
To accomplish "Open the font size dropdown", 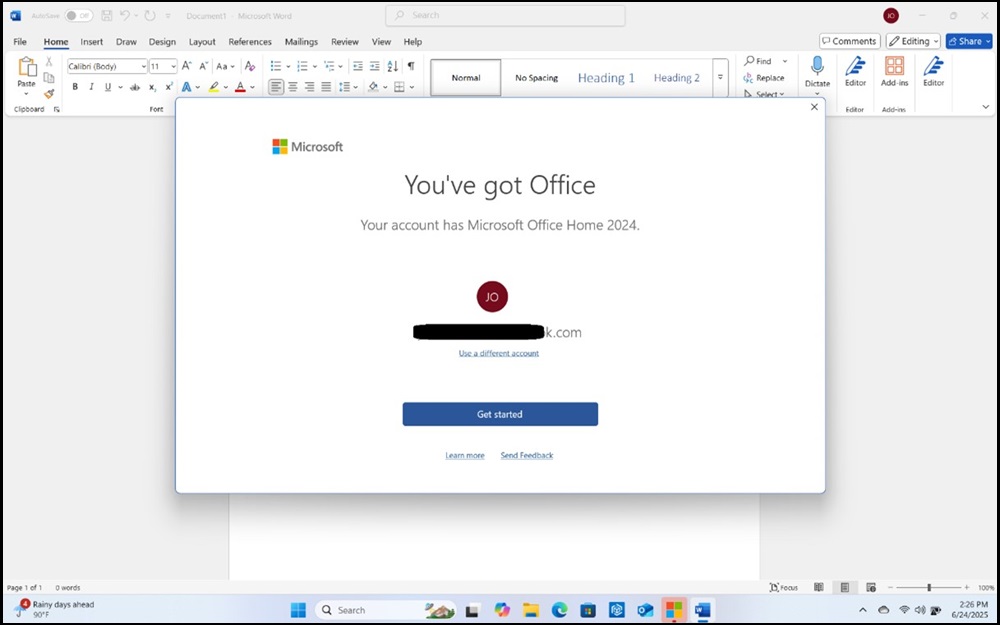I will (x=173, y=66).
